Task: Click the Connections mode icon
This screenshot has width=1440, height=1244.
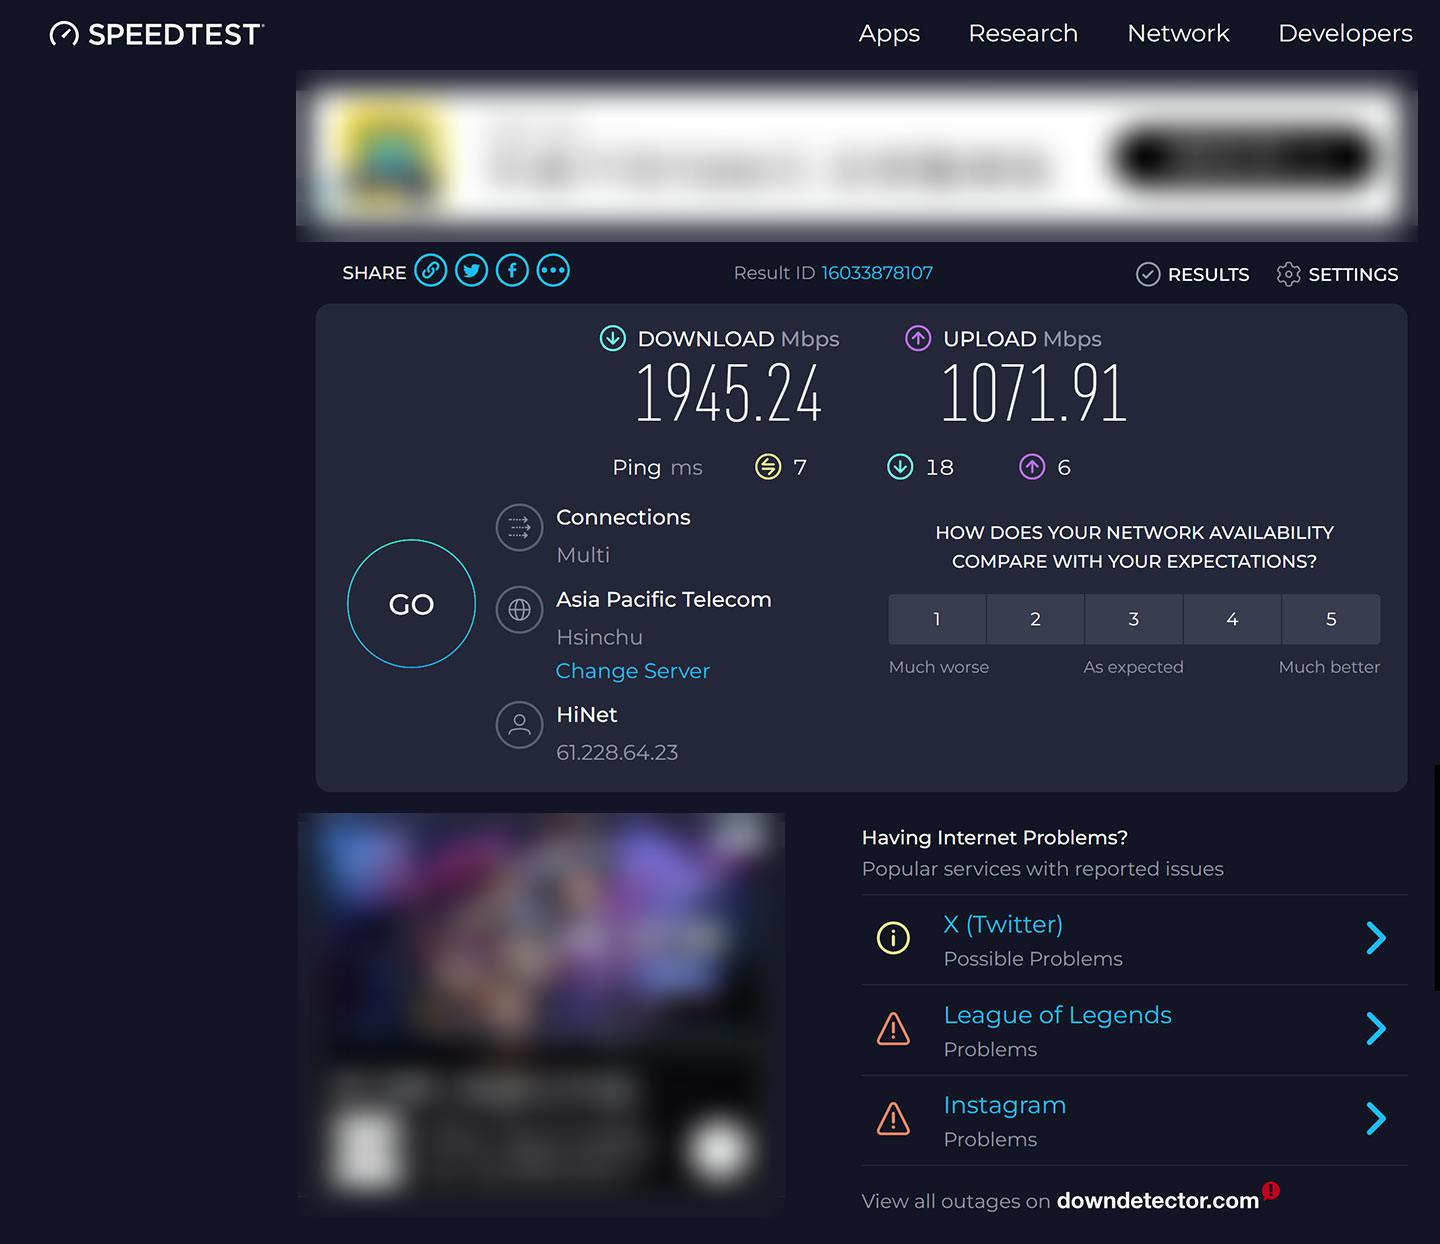Action: click(x=519, y=527)
